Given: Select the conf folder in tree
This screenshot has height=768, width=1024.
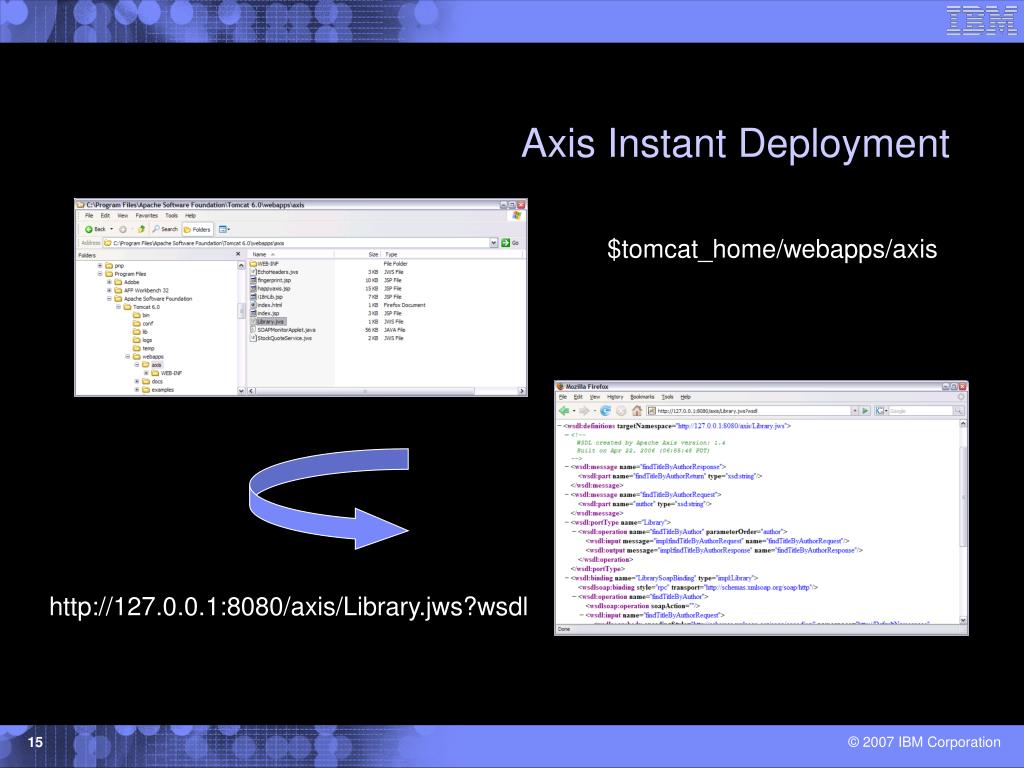Looking at the screenshot, I should (143, 324).
